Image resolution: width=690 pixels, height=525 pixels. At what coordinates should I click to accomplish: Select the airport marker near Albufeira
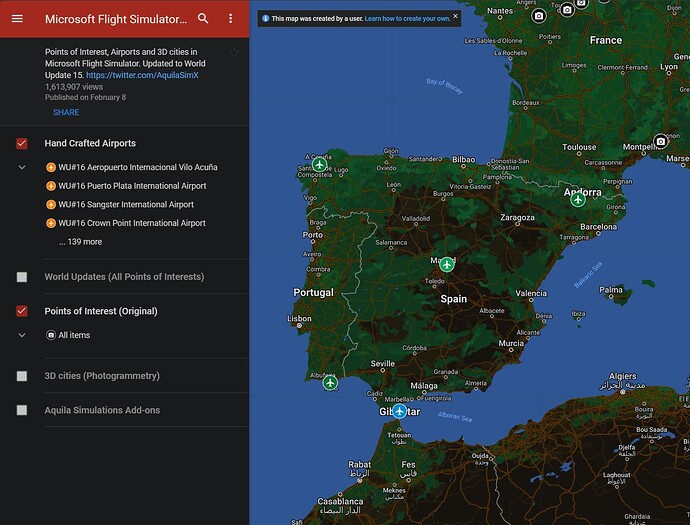click(330, 383)
